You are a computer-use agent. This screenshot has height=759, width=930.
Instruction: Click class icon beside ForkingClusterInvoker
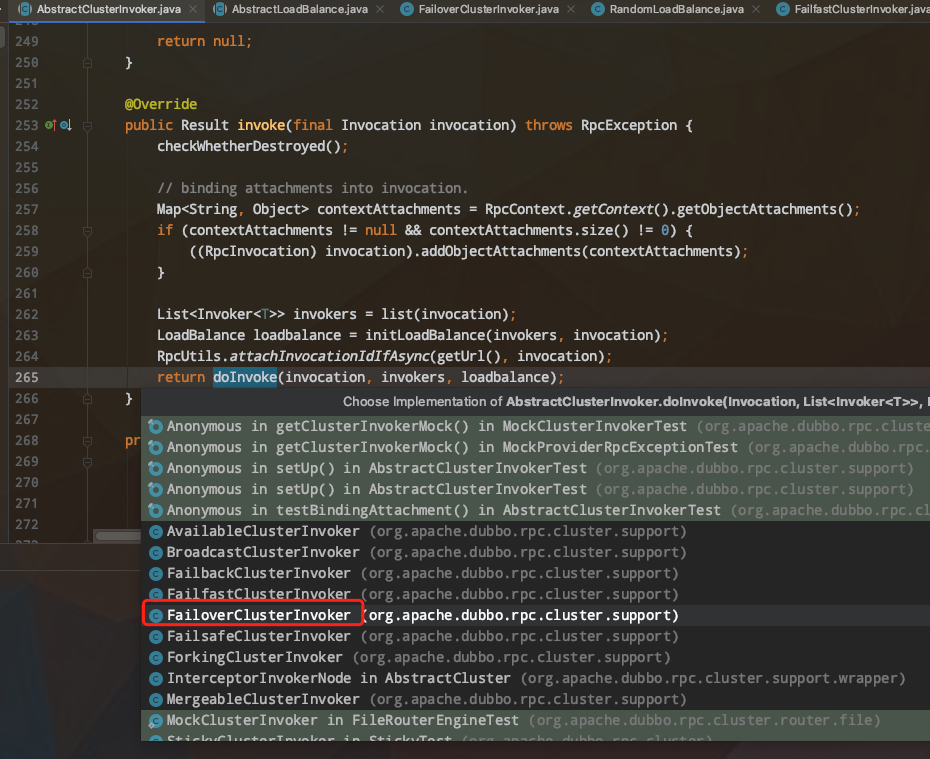[155, 658]
